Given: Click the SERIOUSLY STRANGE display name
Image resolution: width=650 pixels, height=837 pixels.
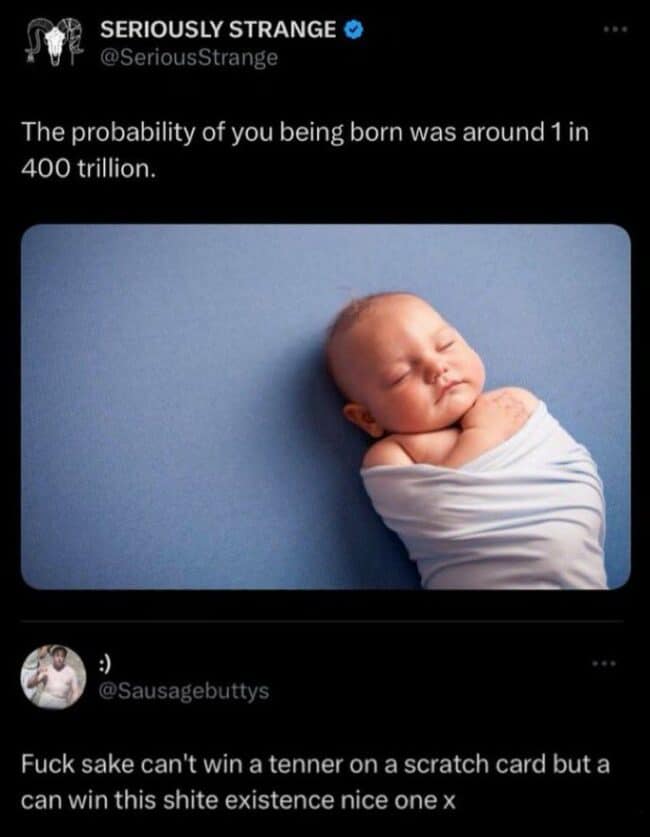Looking at the screenshot, I should (218, 29).
